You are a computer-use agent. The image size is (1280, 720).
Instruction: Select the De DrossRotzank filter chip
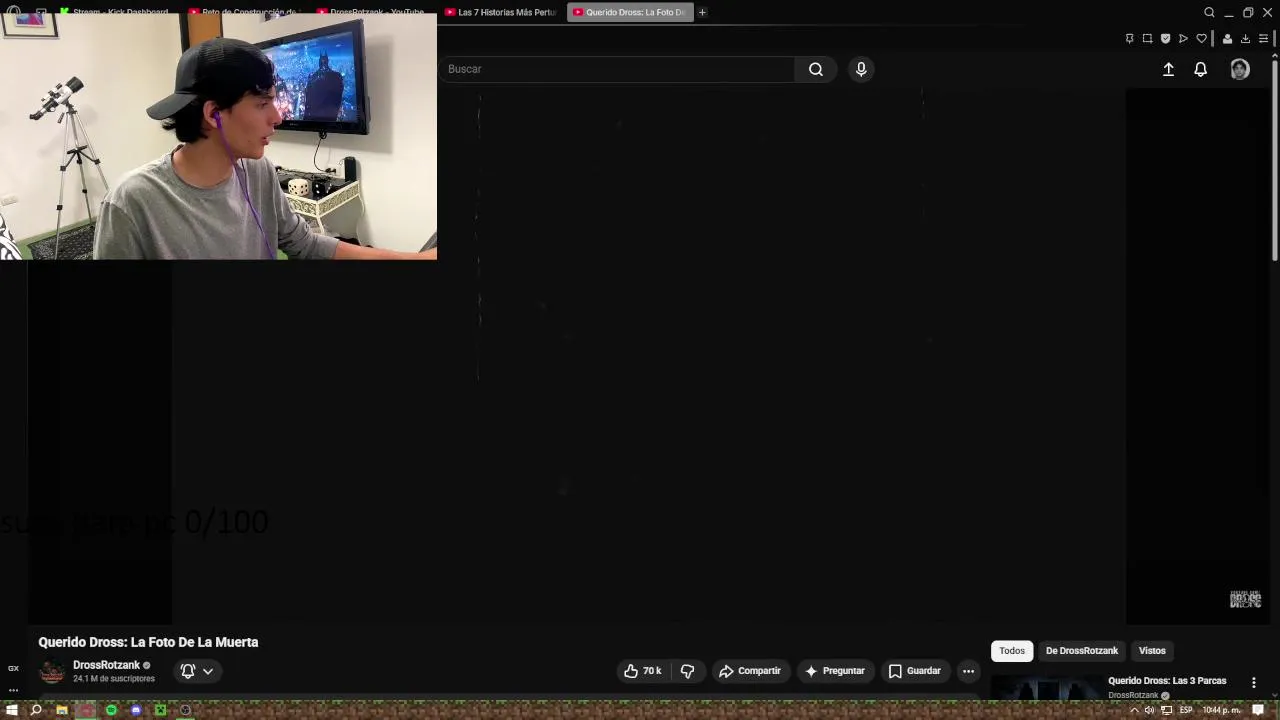(1082, 651)
